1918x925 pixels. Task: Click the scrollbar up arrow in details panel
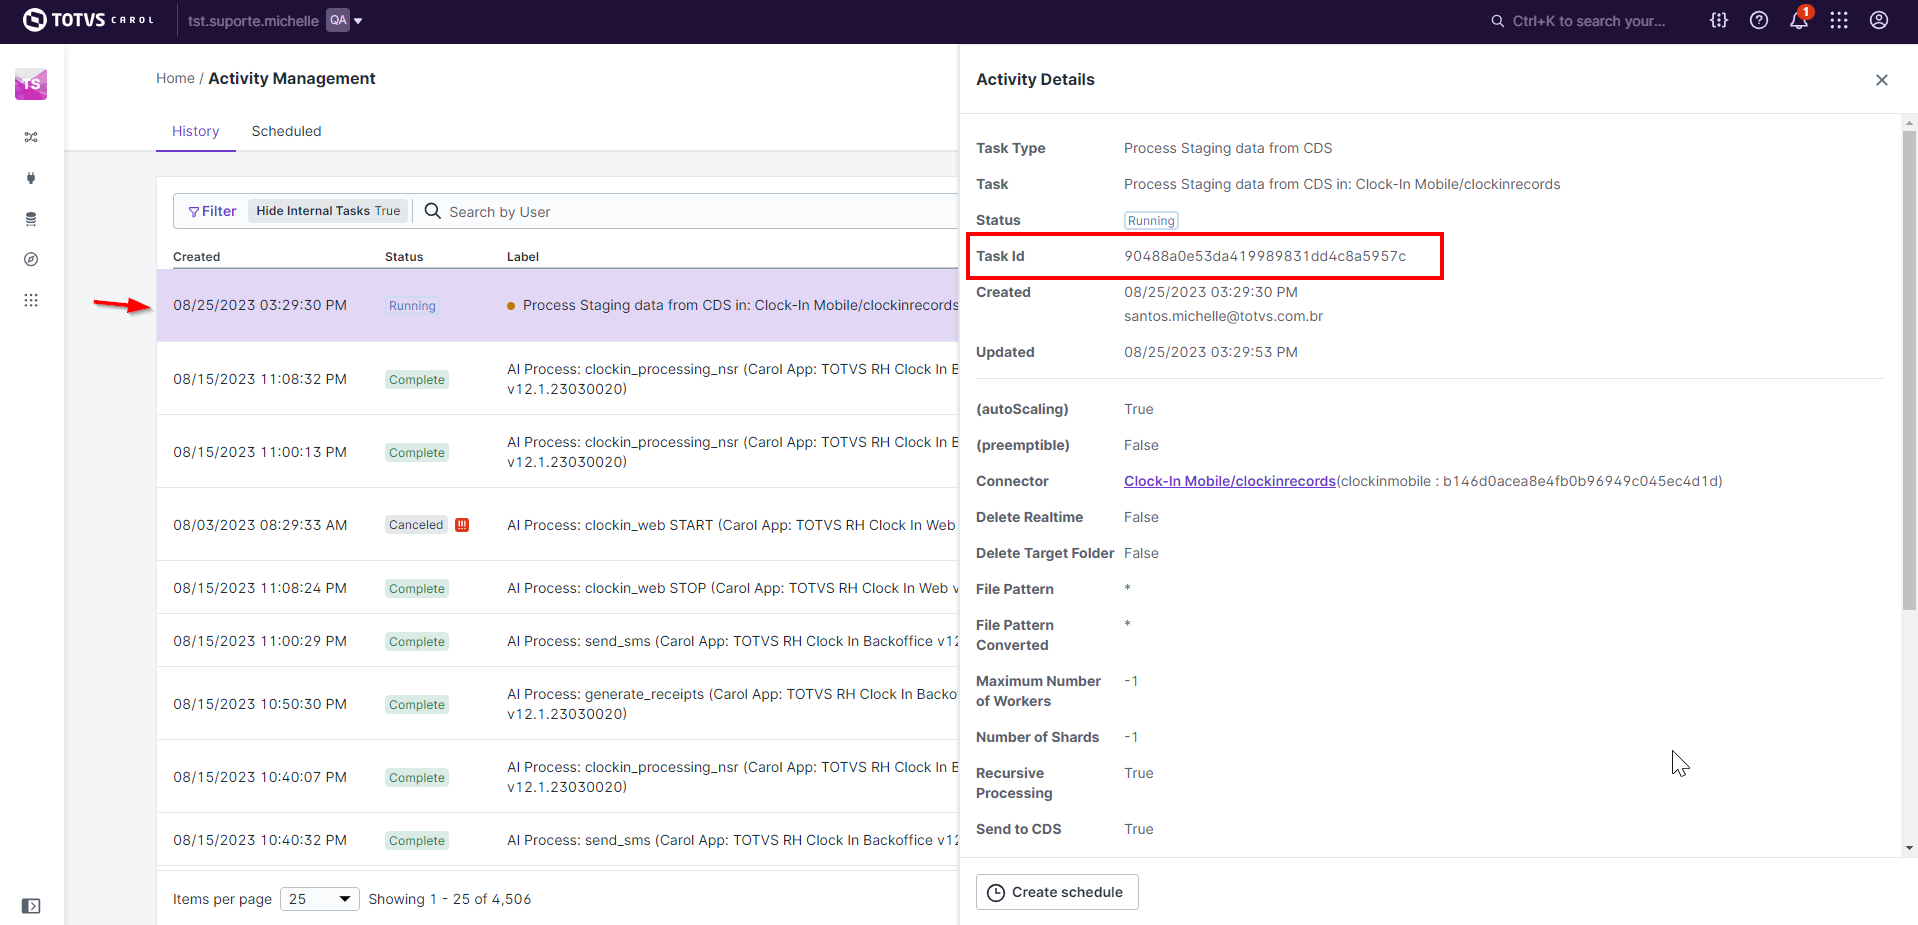tap(1909, 123)
